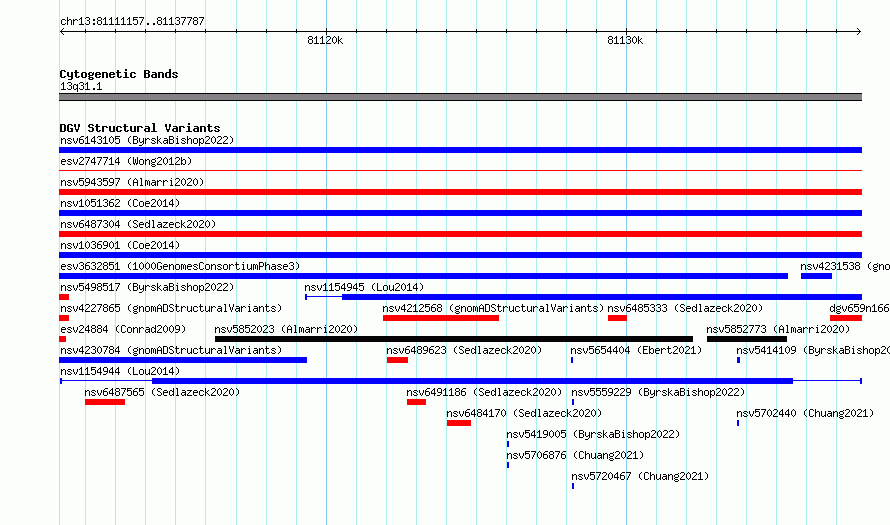Select the esv2747714 (Wong2012b) label
890x525 pixels.
126,161
